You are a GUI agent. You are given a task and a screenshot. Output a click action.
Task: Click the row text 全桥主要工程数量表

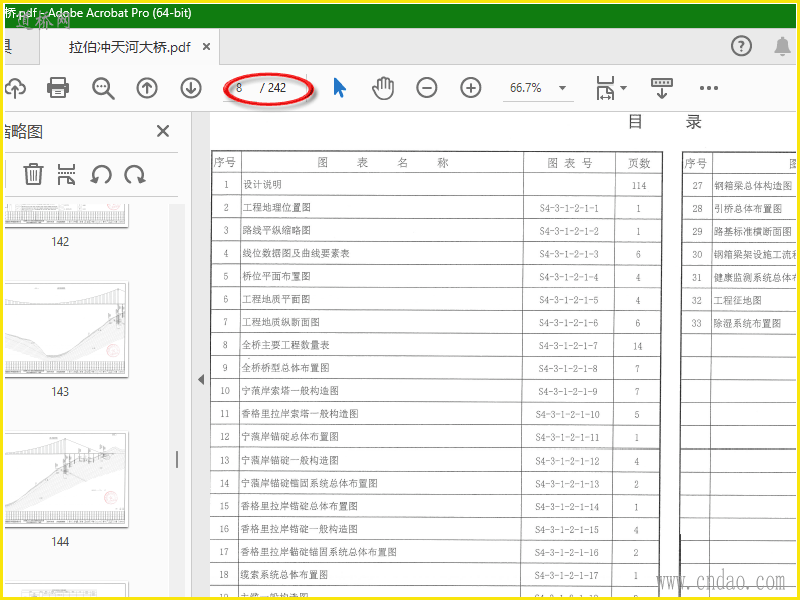click(286, 345)
